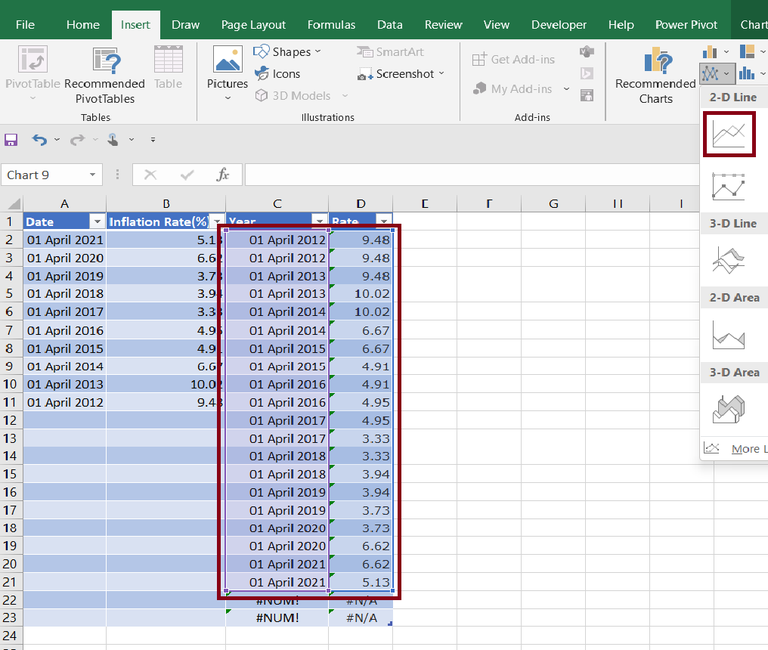
Task: Select the #NUM! cell in row 23
Action: pyautogui.click(x=277, y=618)
